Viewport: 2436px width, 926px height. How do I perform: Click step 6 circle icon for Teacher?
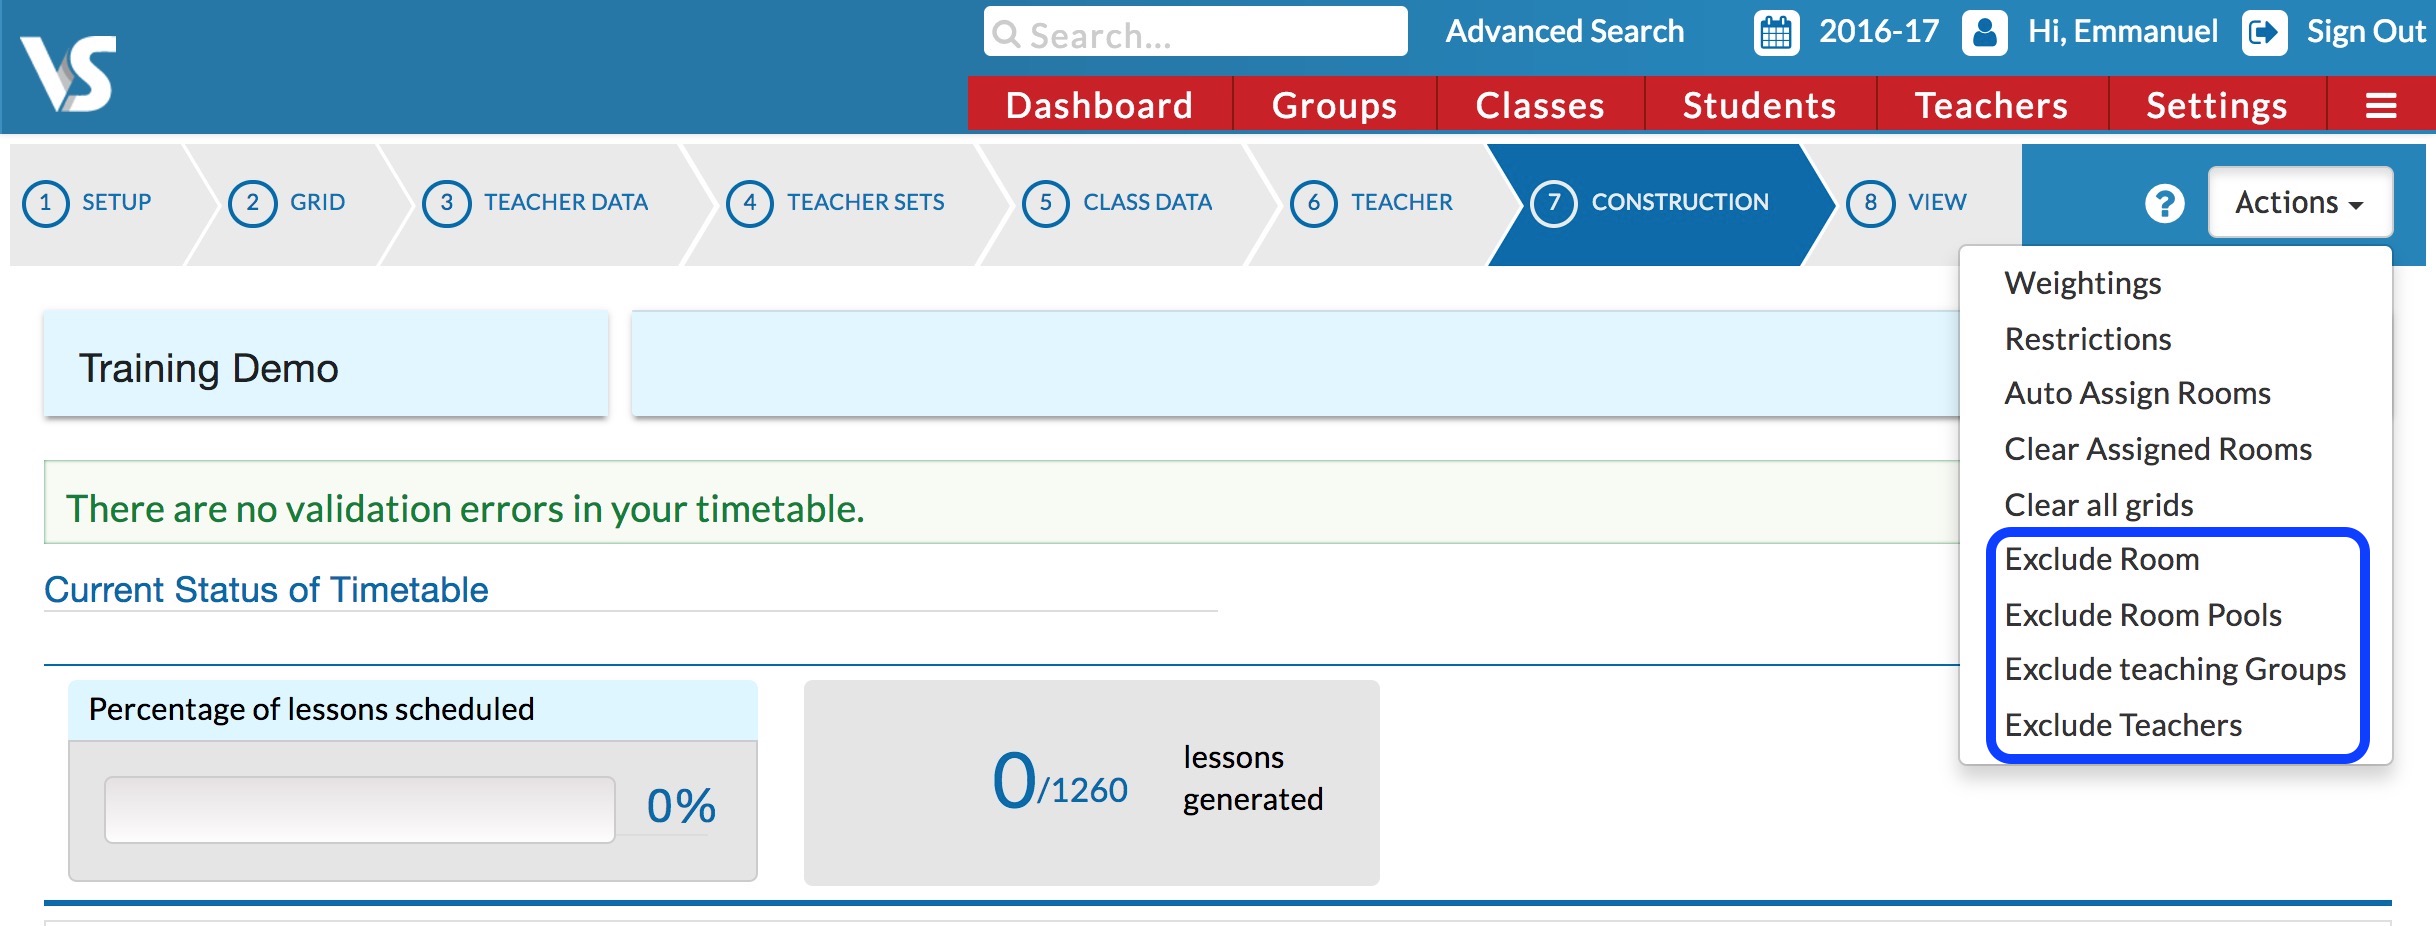tap(1314, 203)
